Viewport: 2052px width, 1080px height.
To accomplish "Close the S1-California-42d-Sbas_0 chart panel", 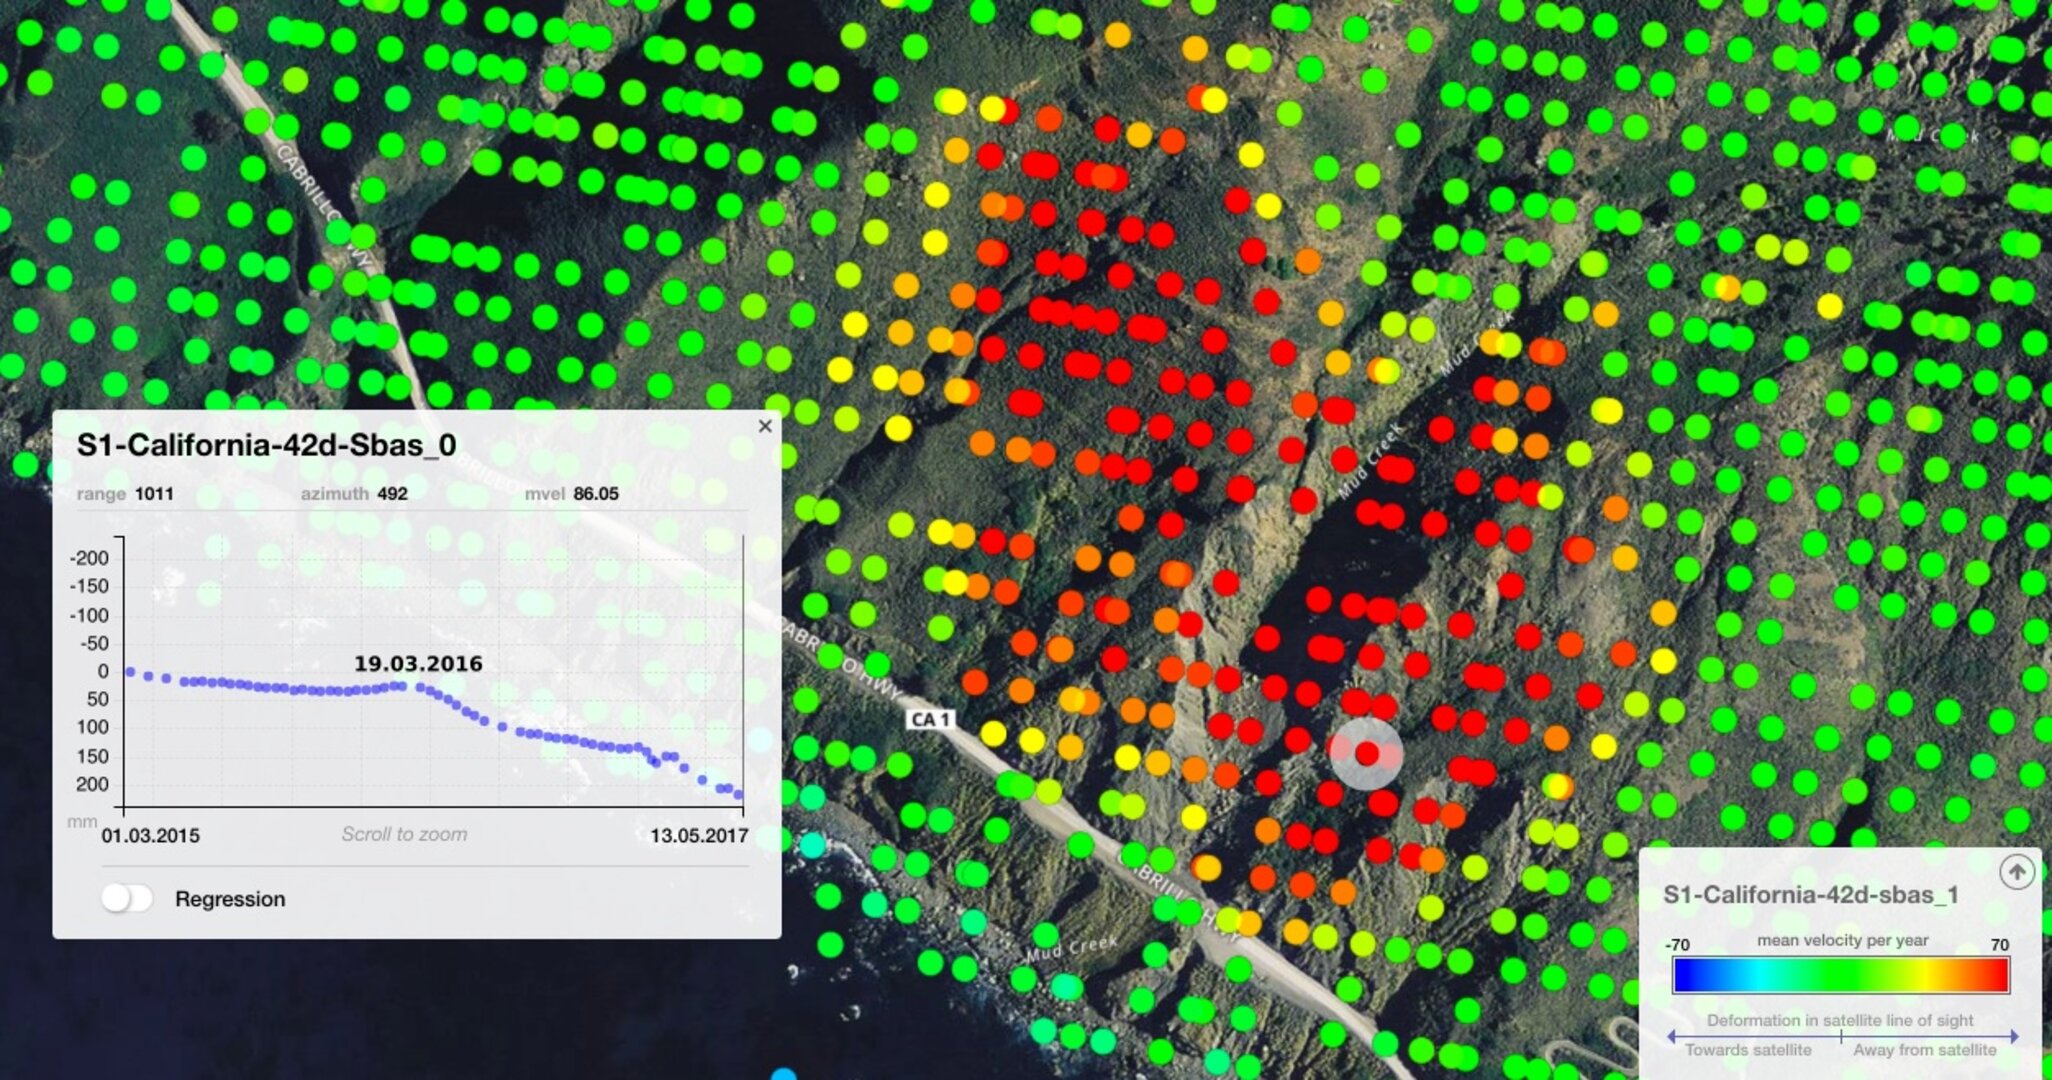I will pos(765,427).
